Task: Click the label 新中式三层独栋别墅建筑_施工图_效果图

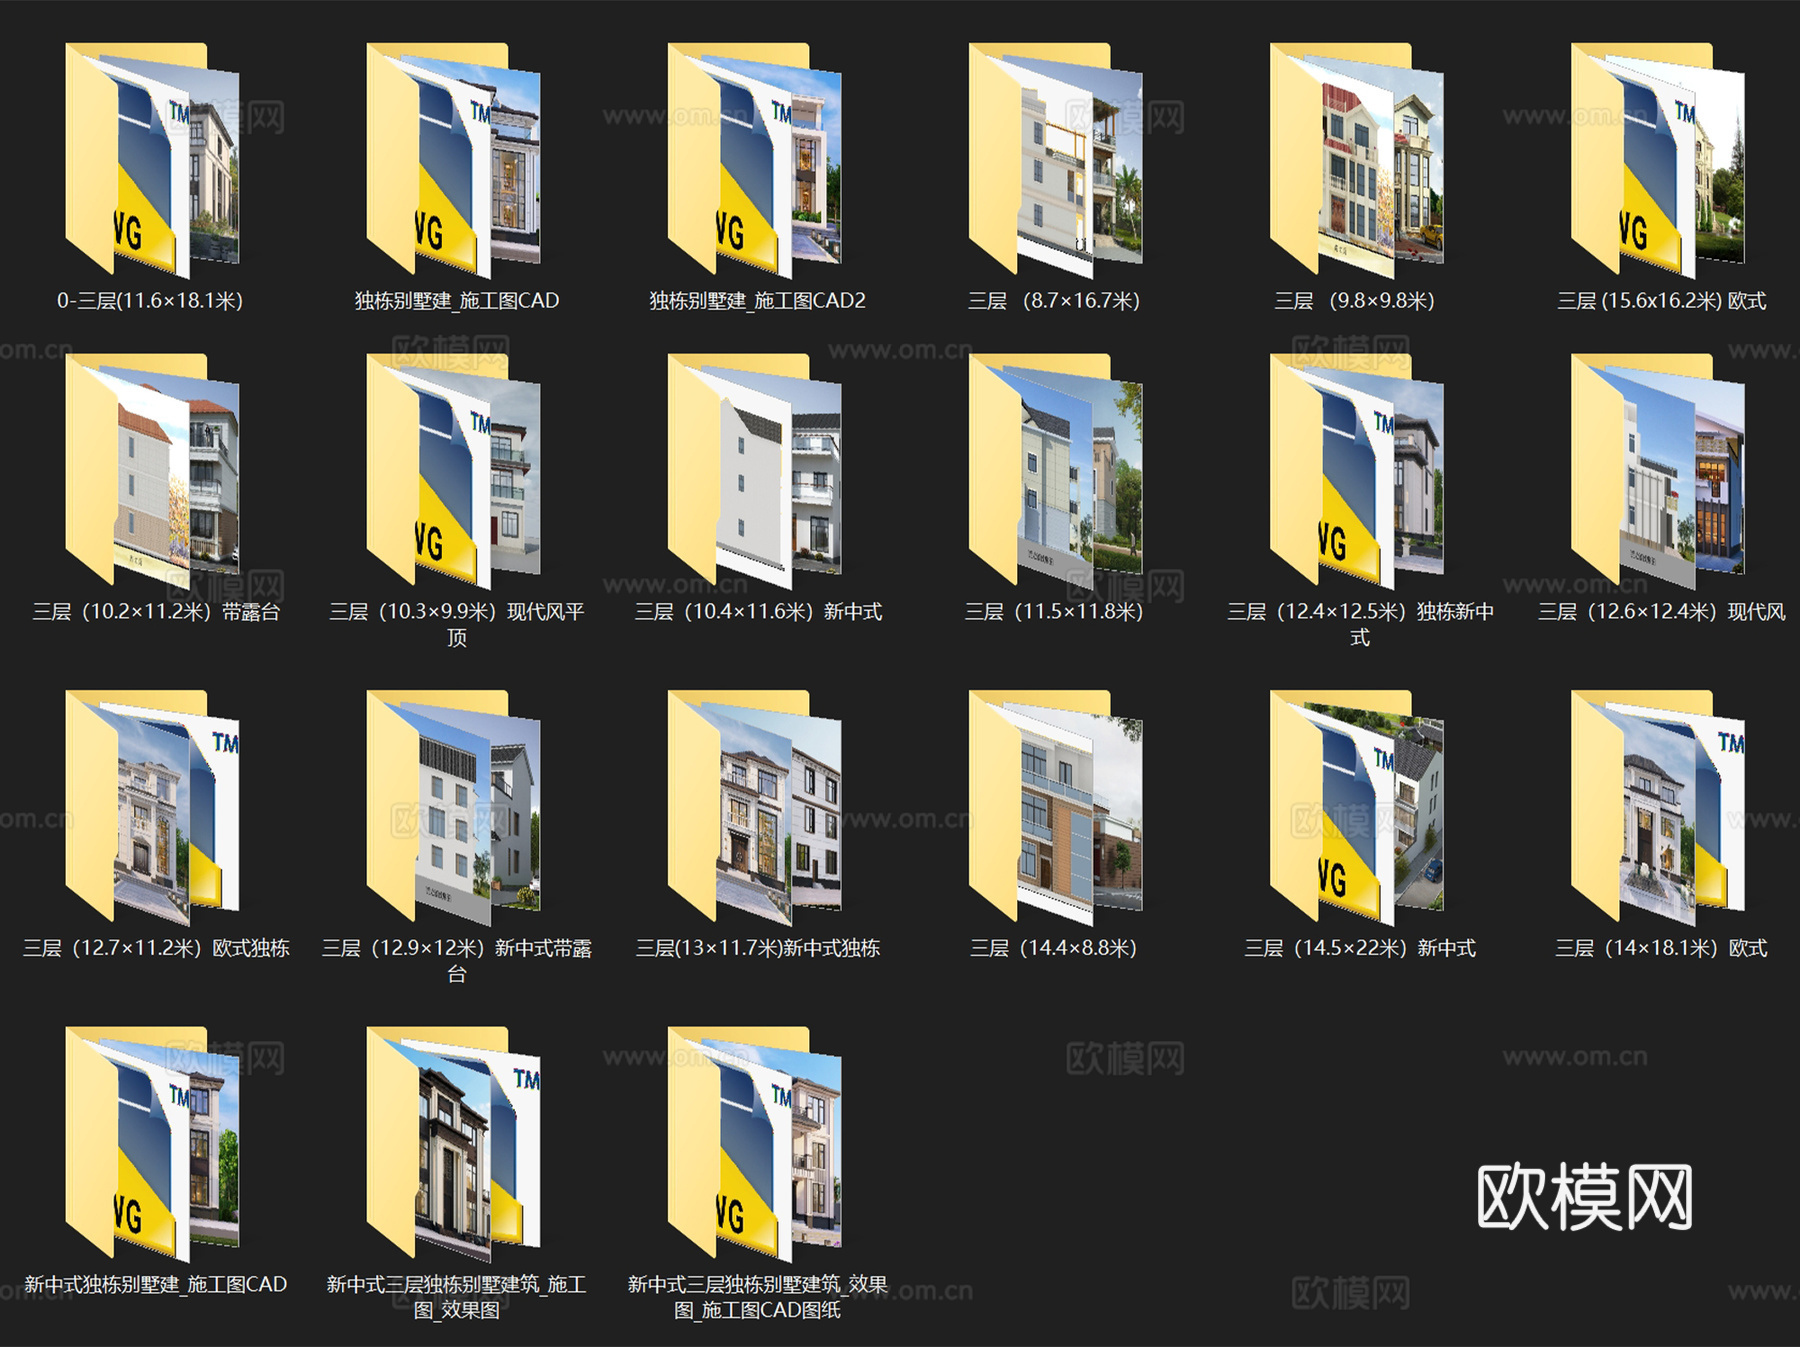Action: [457, 1297]
